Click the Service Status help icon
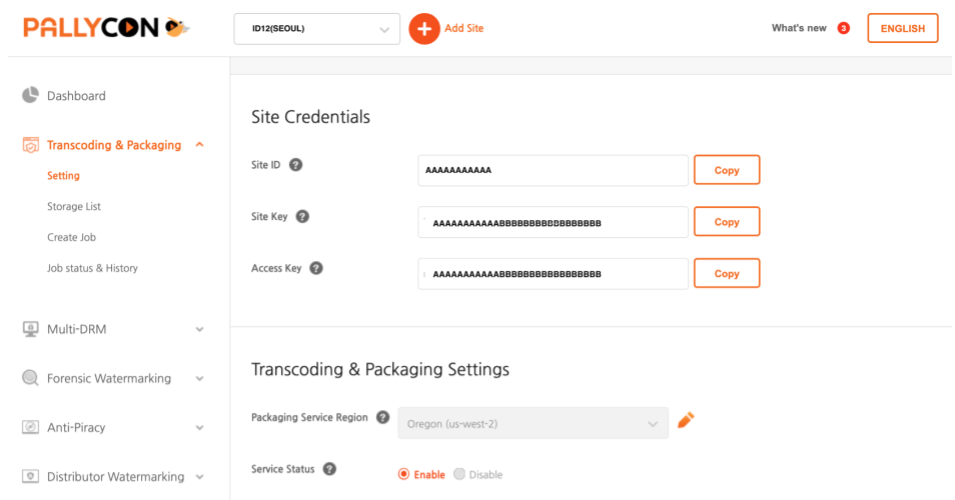The height and width of the screenshot is (500, 955). click(x=330, y=469)
